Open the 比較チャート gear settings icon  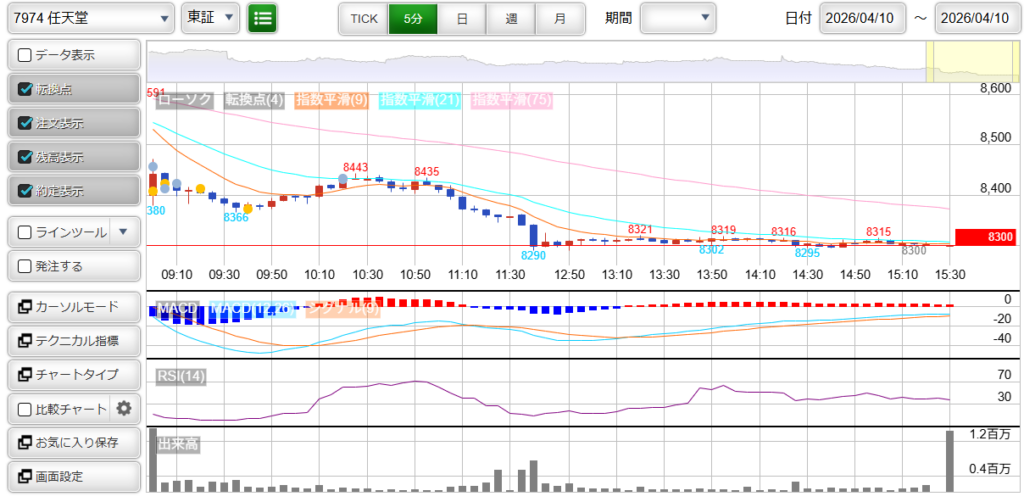[x=124, y=408]
